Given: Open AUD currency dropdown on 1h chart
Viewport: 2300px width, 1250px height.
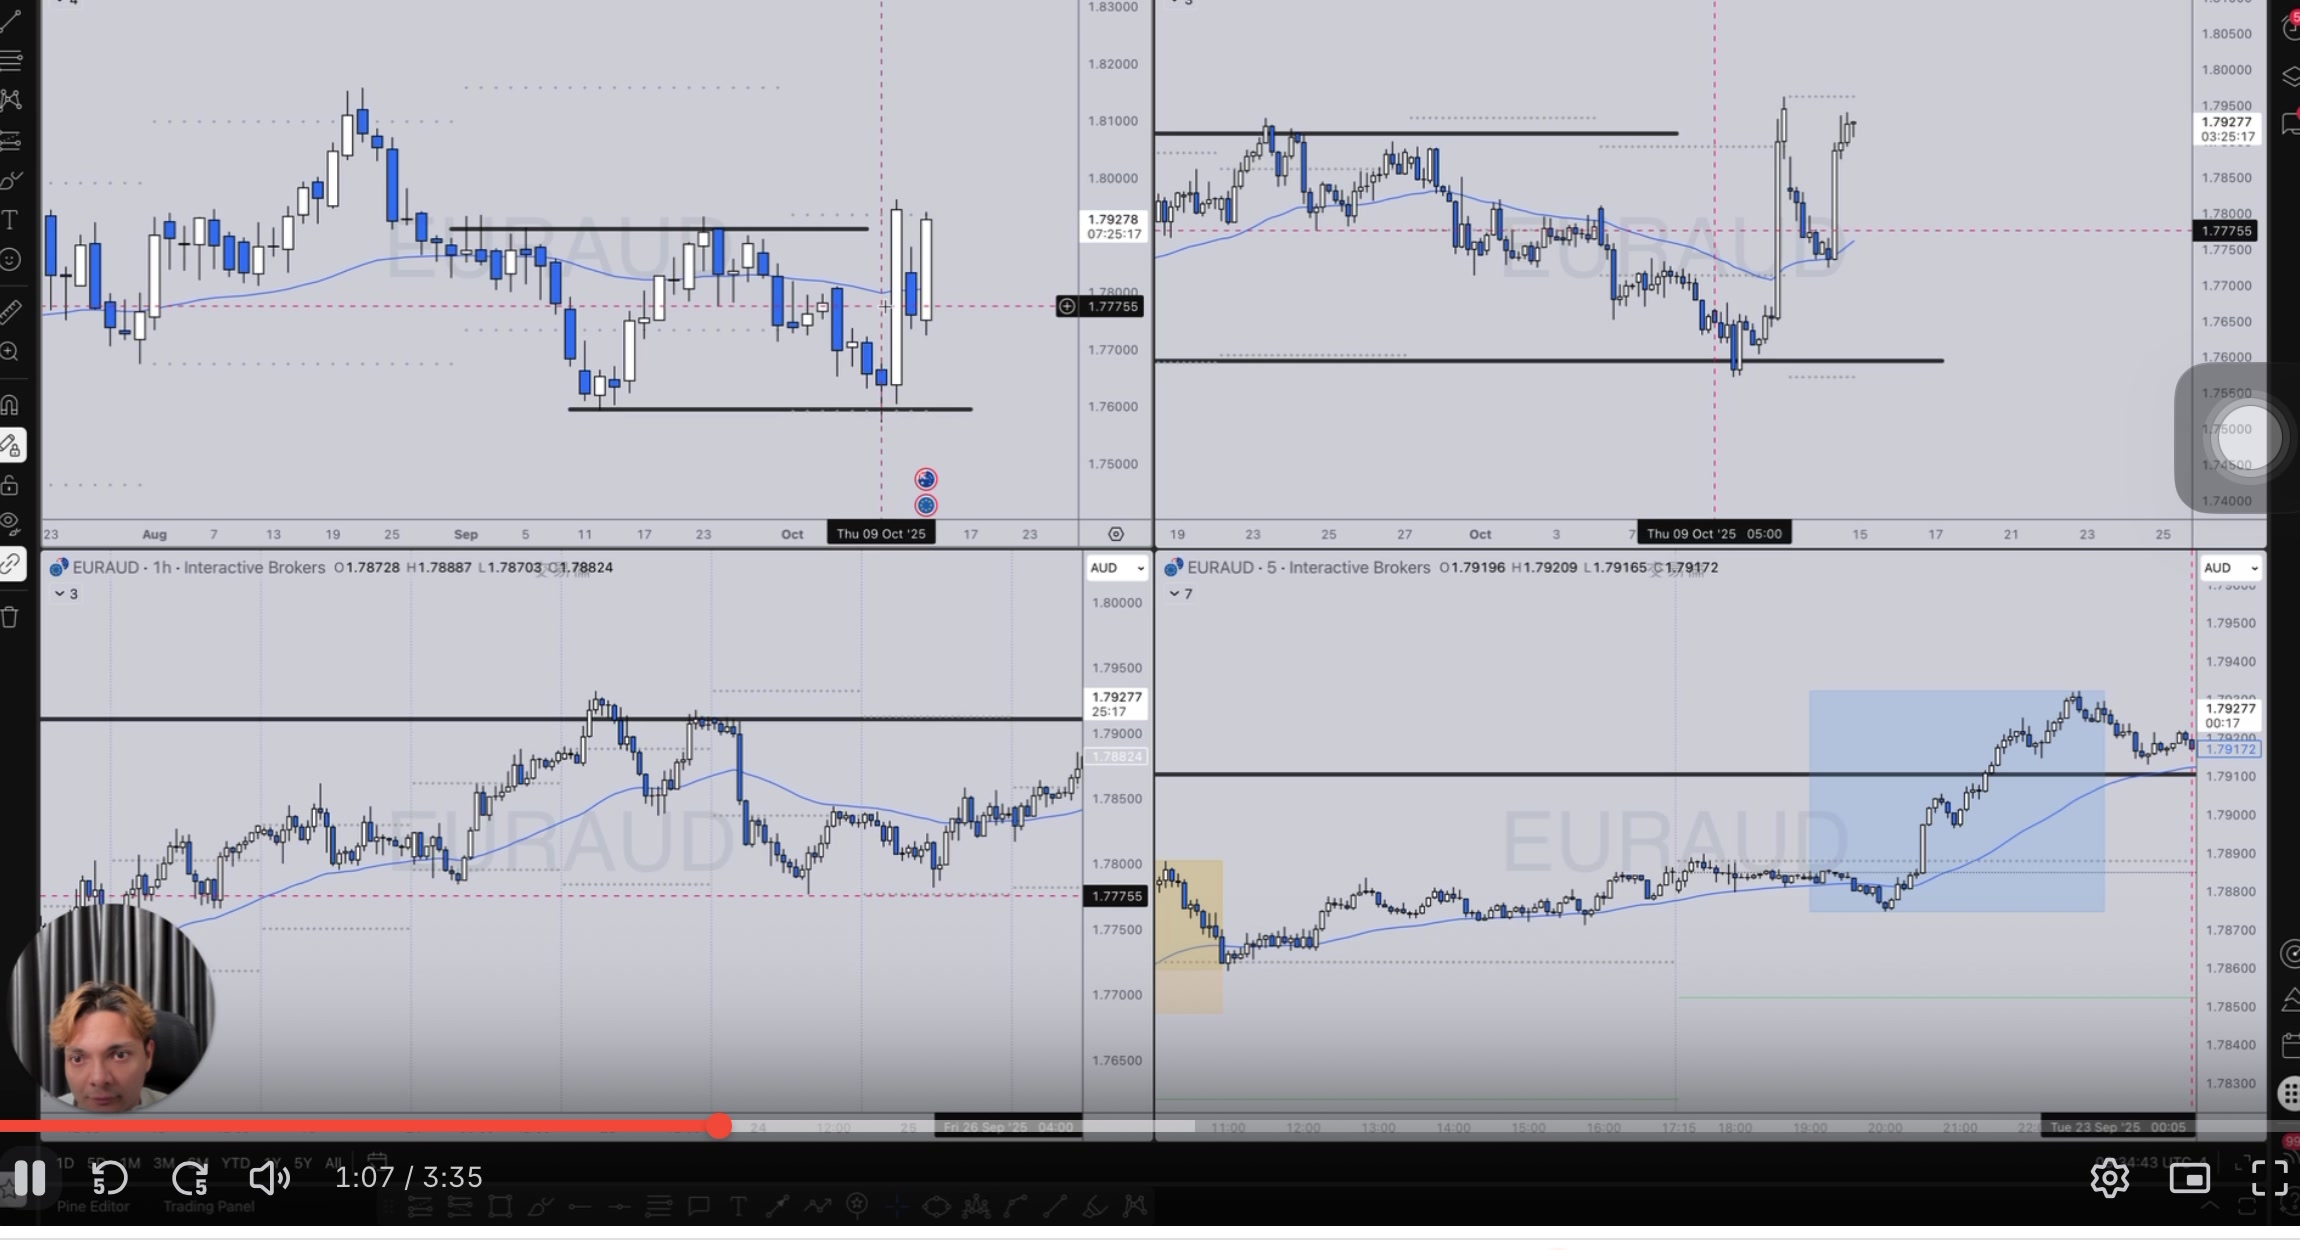Looking at the screenshot, I should (x=1116, y=568).
